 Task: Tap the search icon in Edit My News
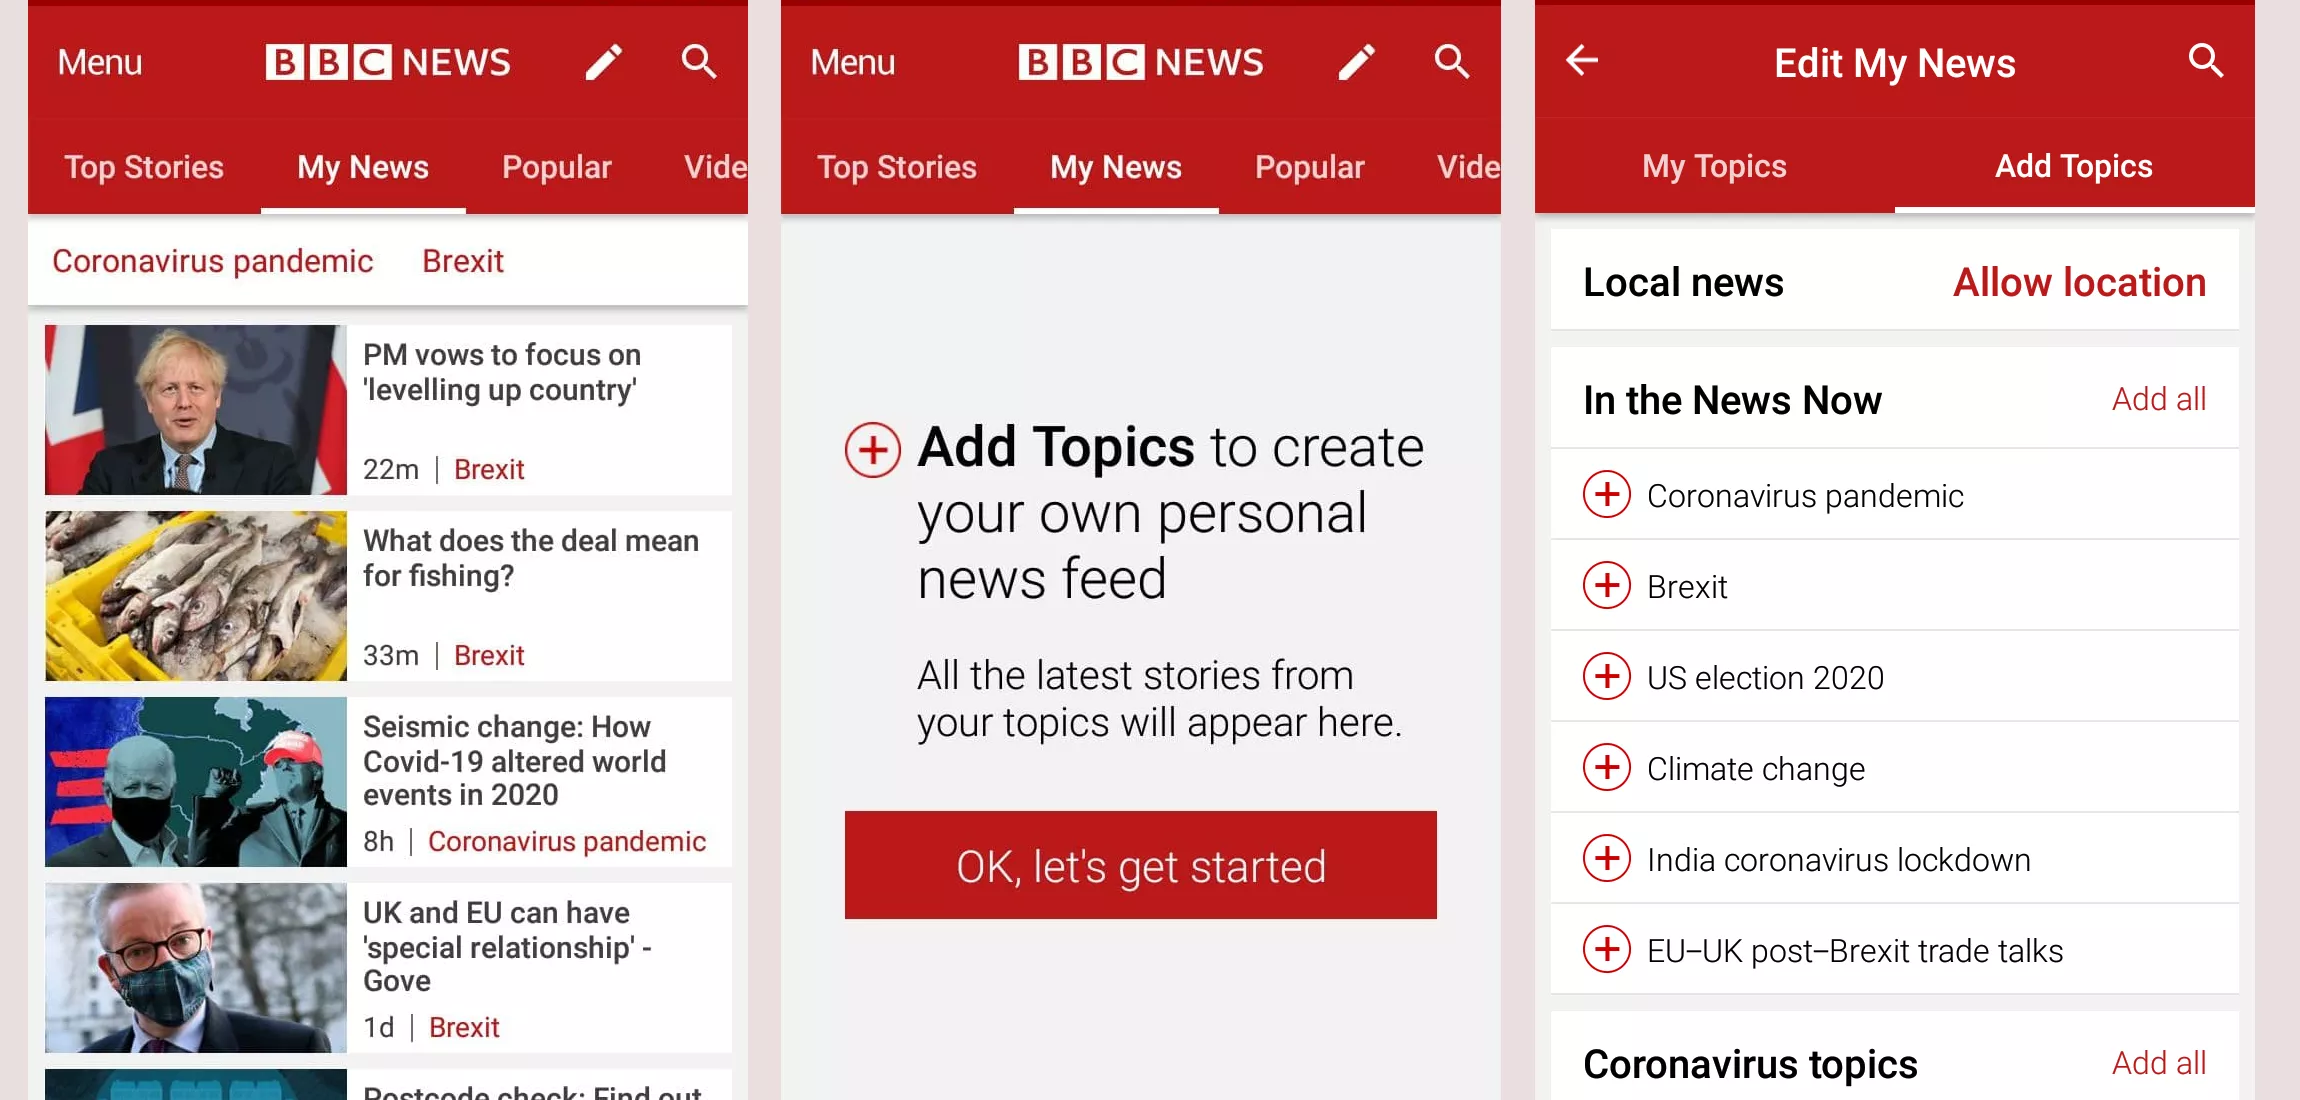[2206, 61]
